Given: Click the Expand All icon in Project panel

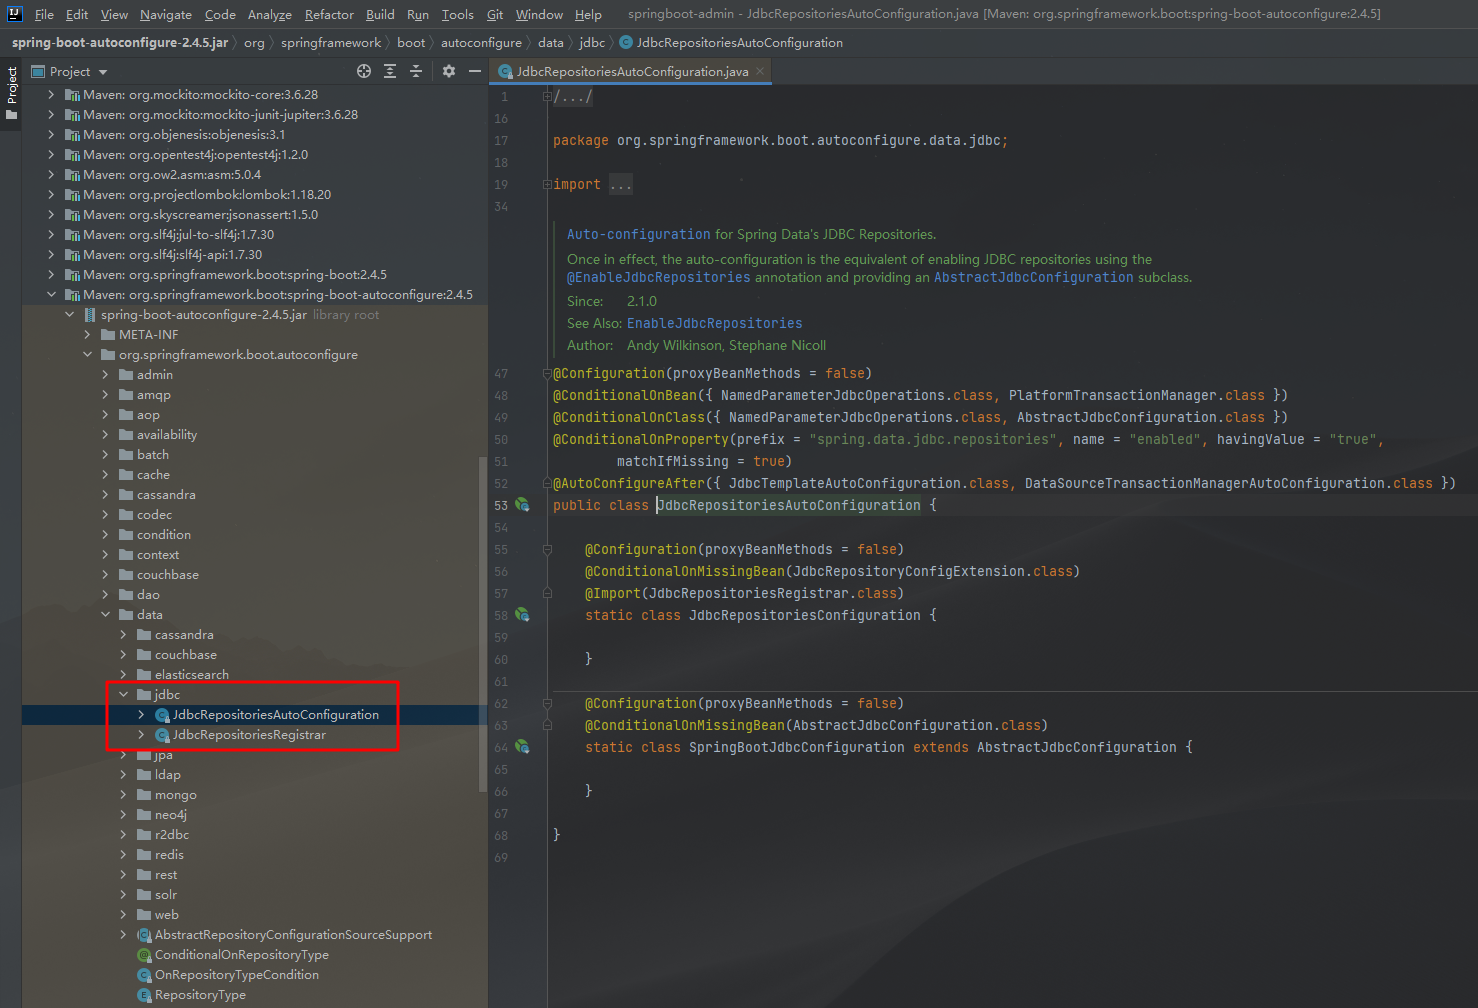Looking at the screenshot, I should click(390, 71).
